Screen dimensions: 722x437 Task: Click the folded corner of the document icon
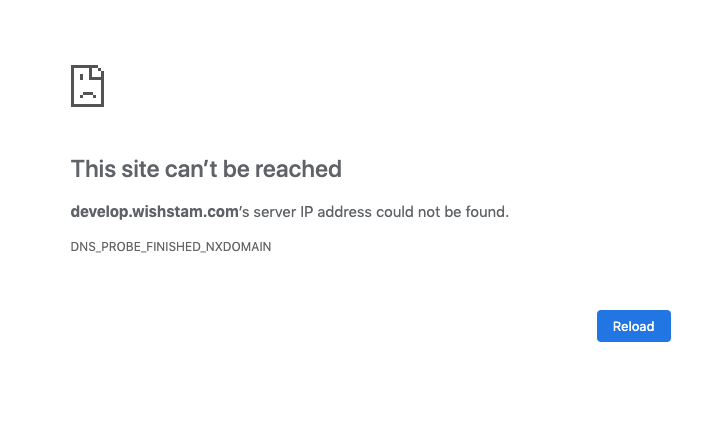98,72
